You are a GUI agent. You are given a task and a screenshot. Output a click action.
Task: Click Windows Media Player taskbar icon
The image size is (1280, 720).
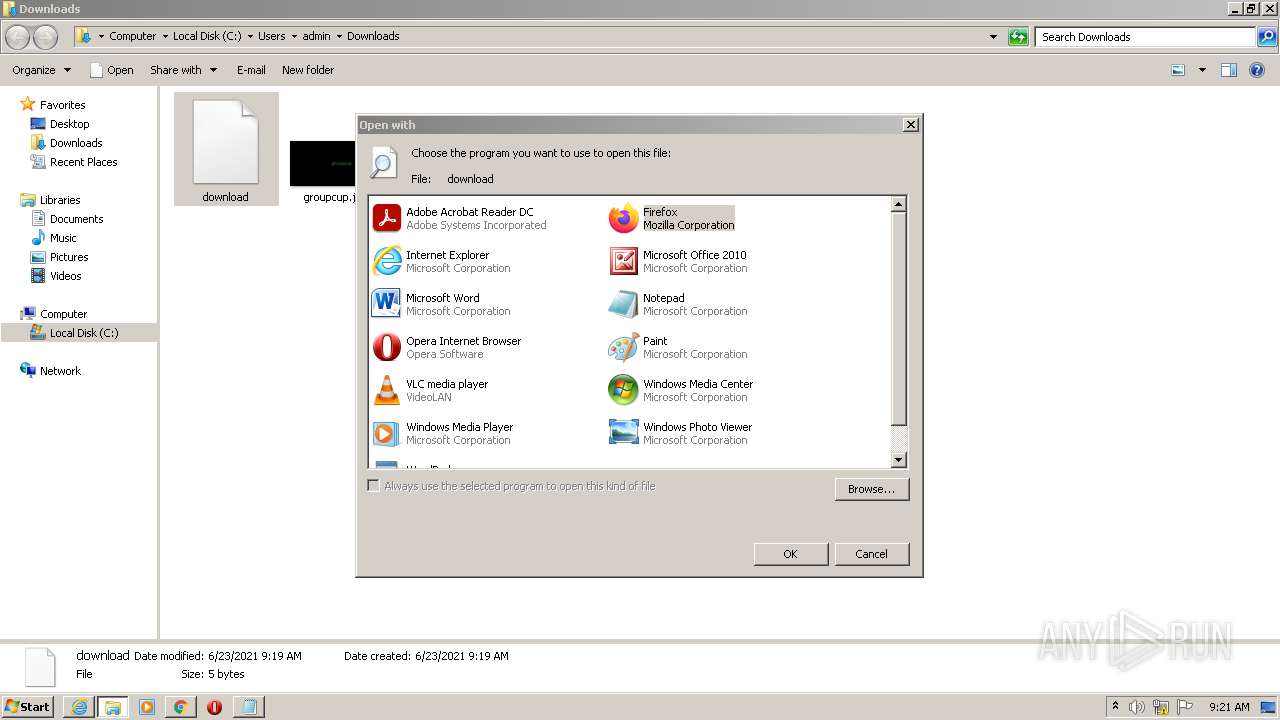pyautogui.click(x=147, y=707)
